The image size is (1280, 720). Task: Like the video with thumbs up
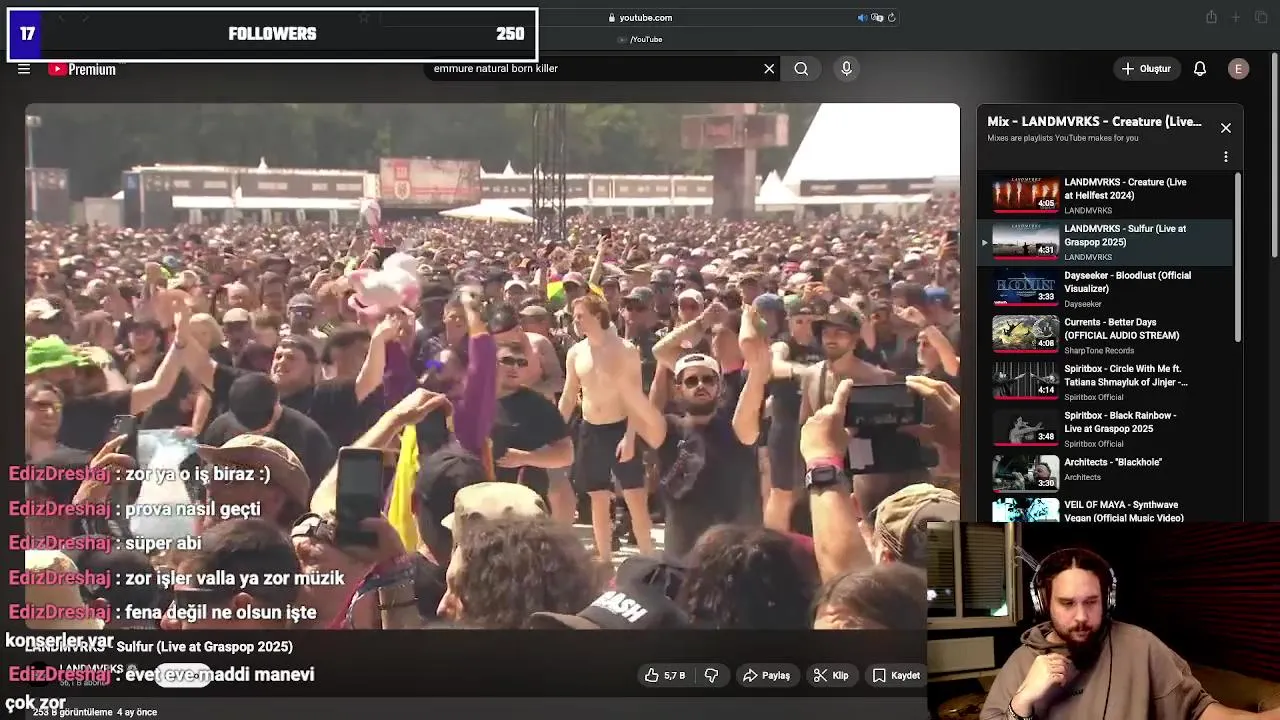665,675
